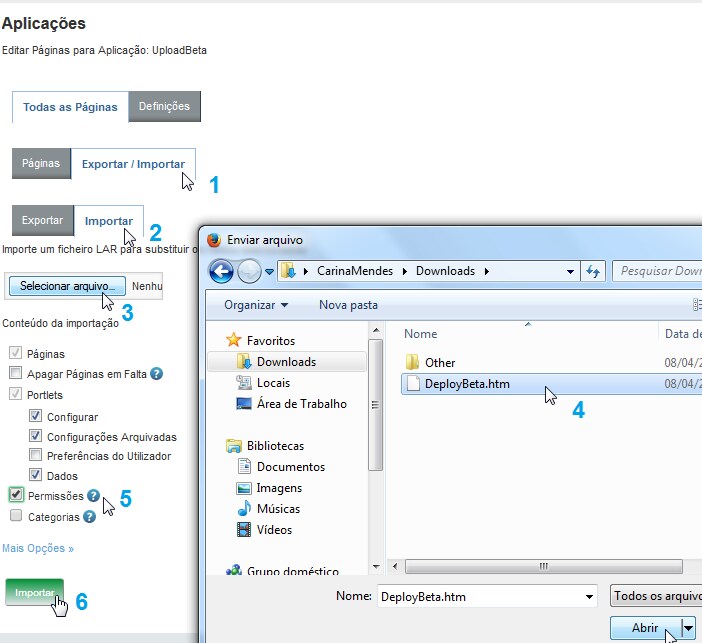702x643 pixels.
Task: Expand root arrow before CarinaMendes in path
Action: pos(306,271)
